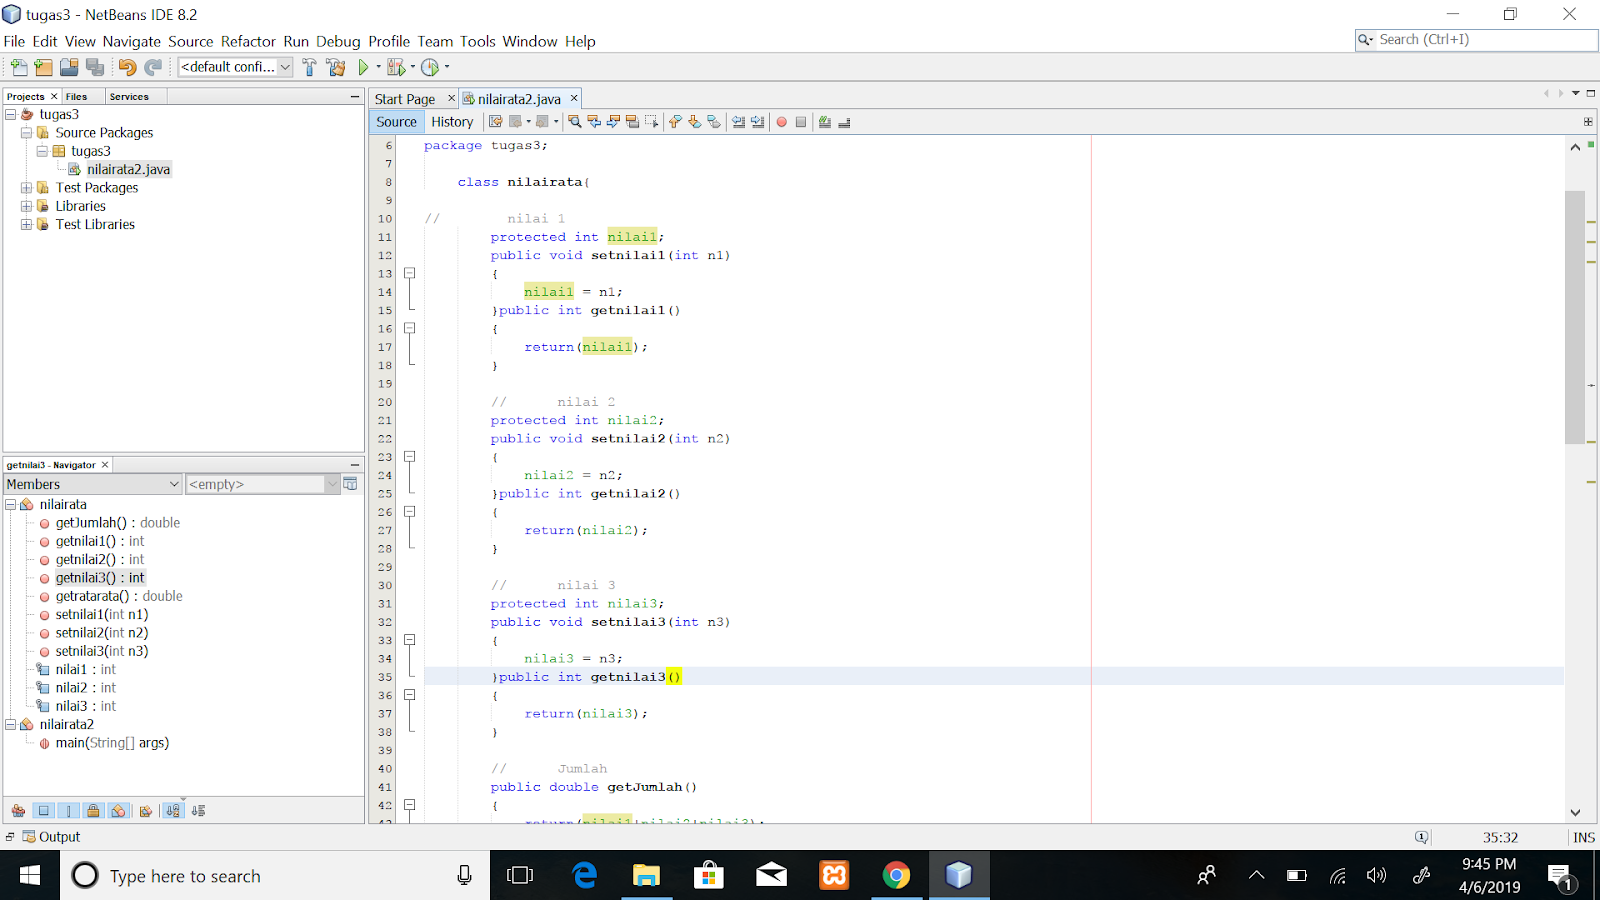
Task: Click the Type here to search taskbar field
Action: click(250, 875)
